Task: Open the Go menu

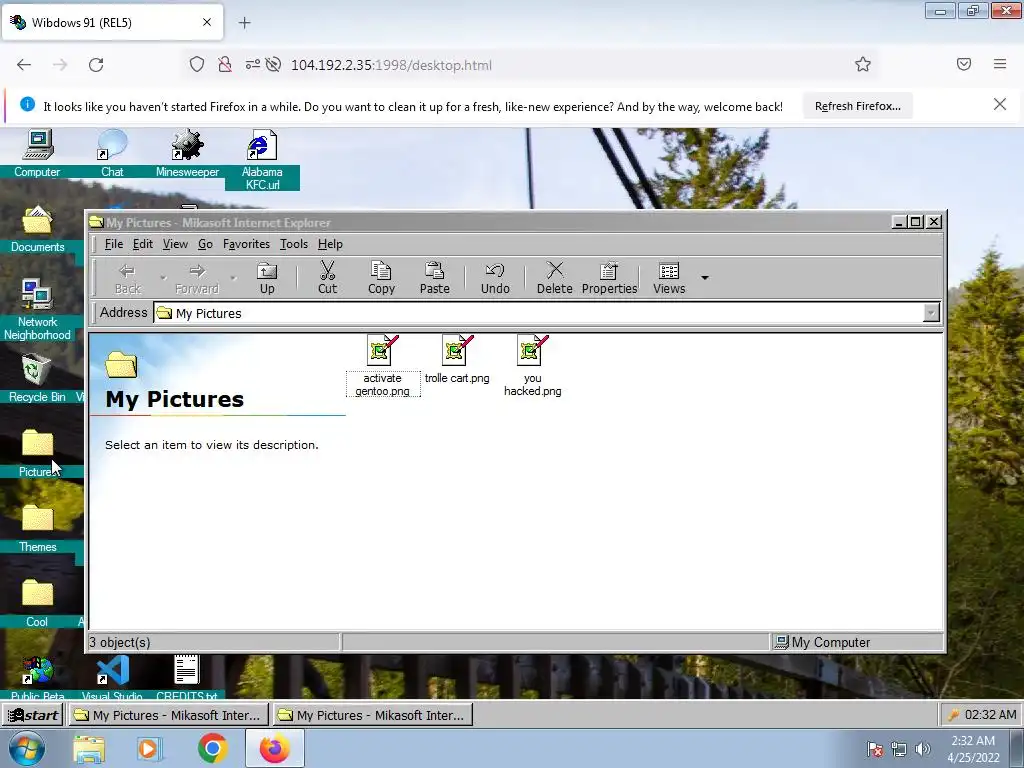Action: point(205,244)
